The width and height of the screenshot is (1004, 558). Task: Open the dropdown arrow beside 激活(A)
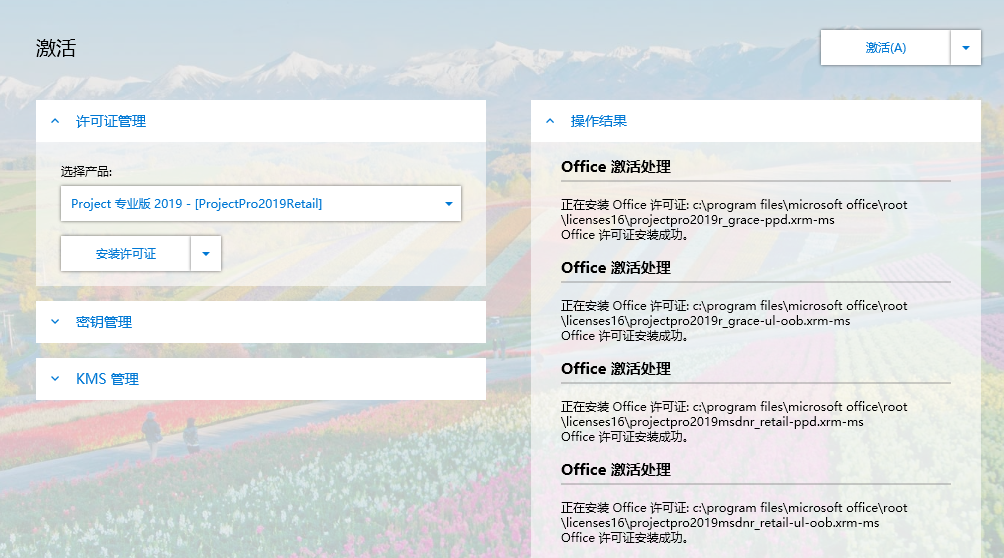(966, 47)
